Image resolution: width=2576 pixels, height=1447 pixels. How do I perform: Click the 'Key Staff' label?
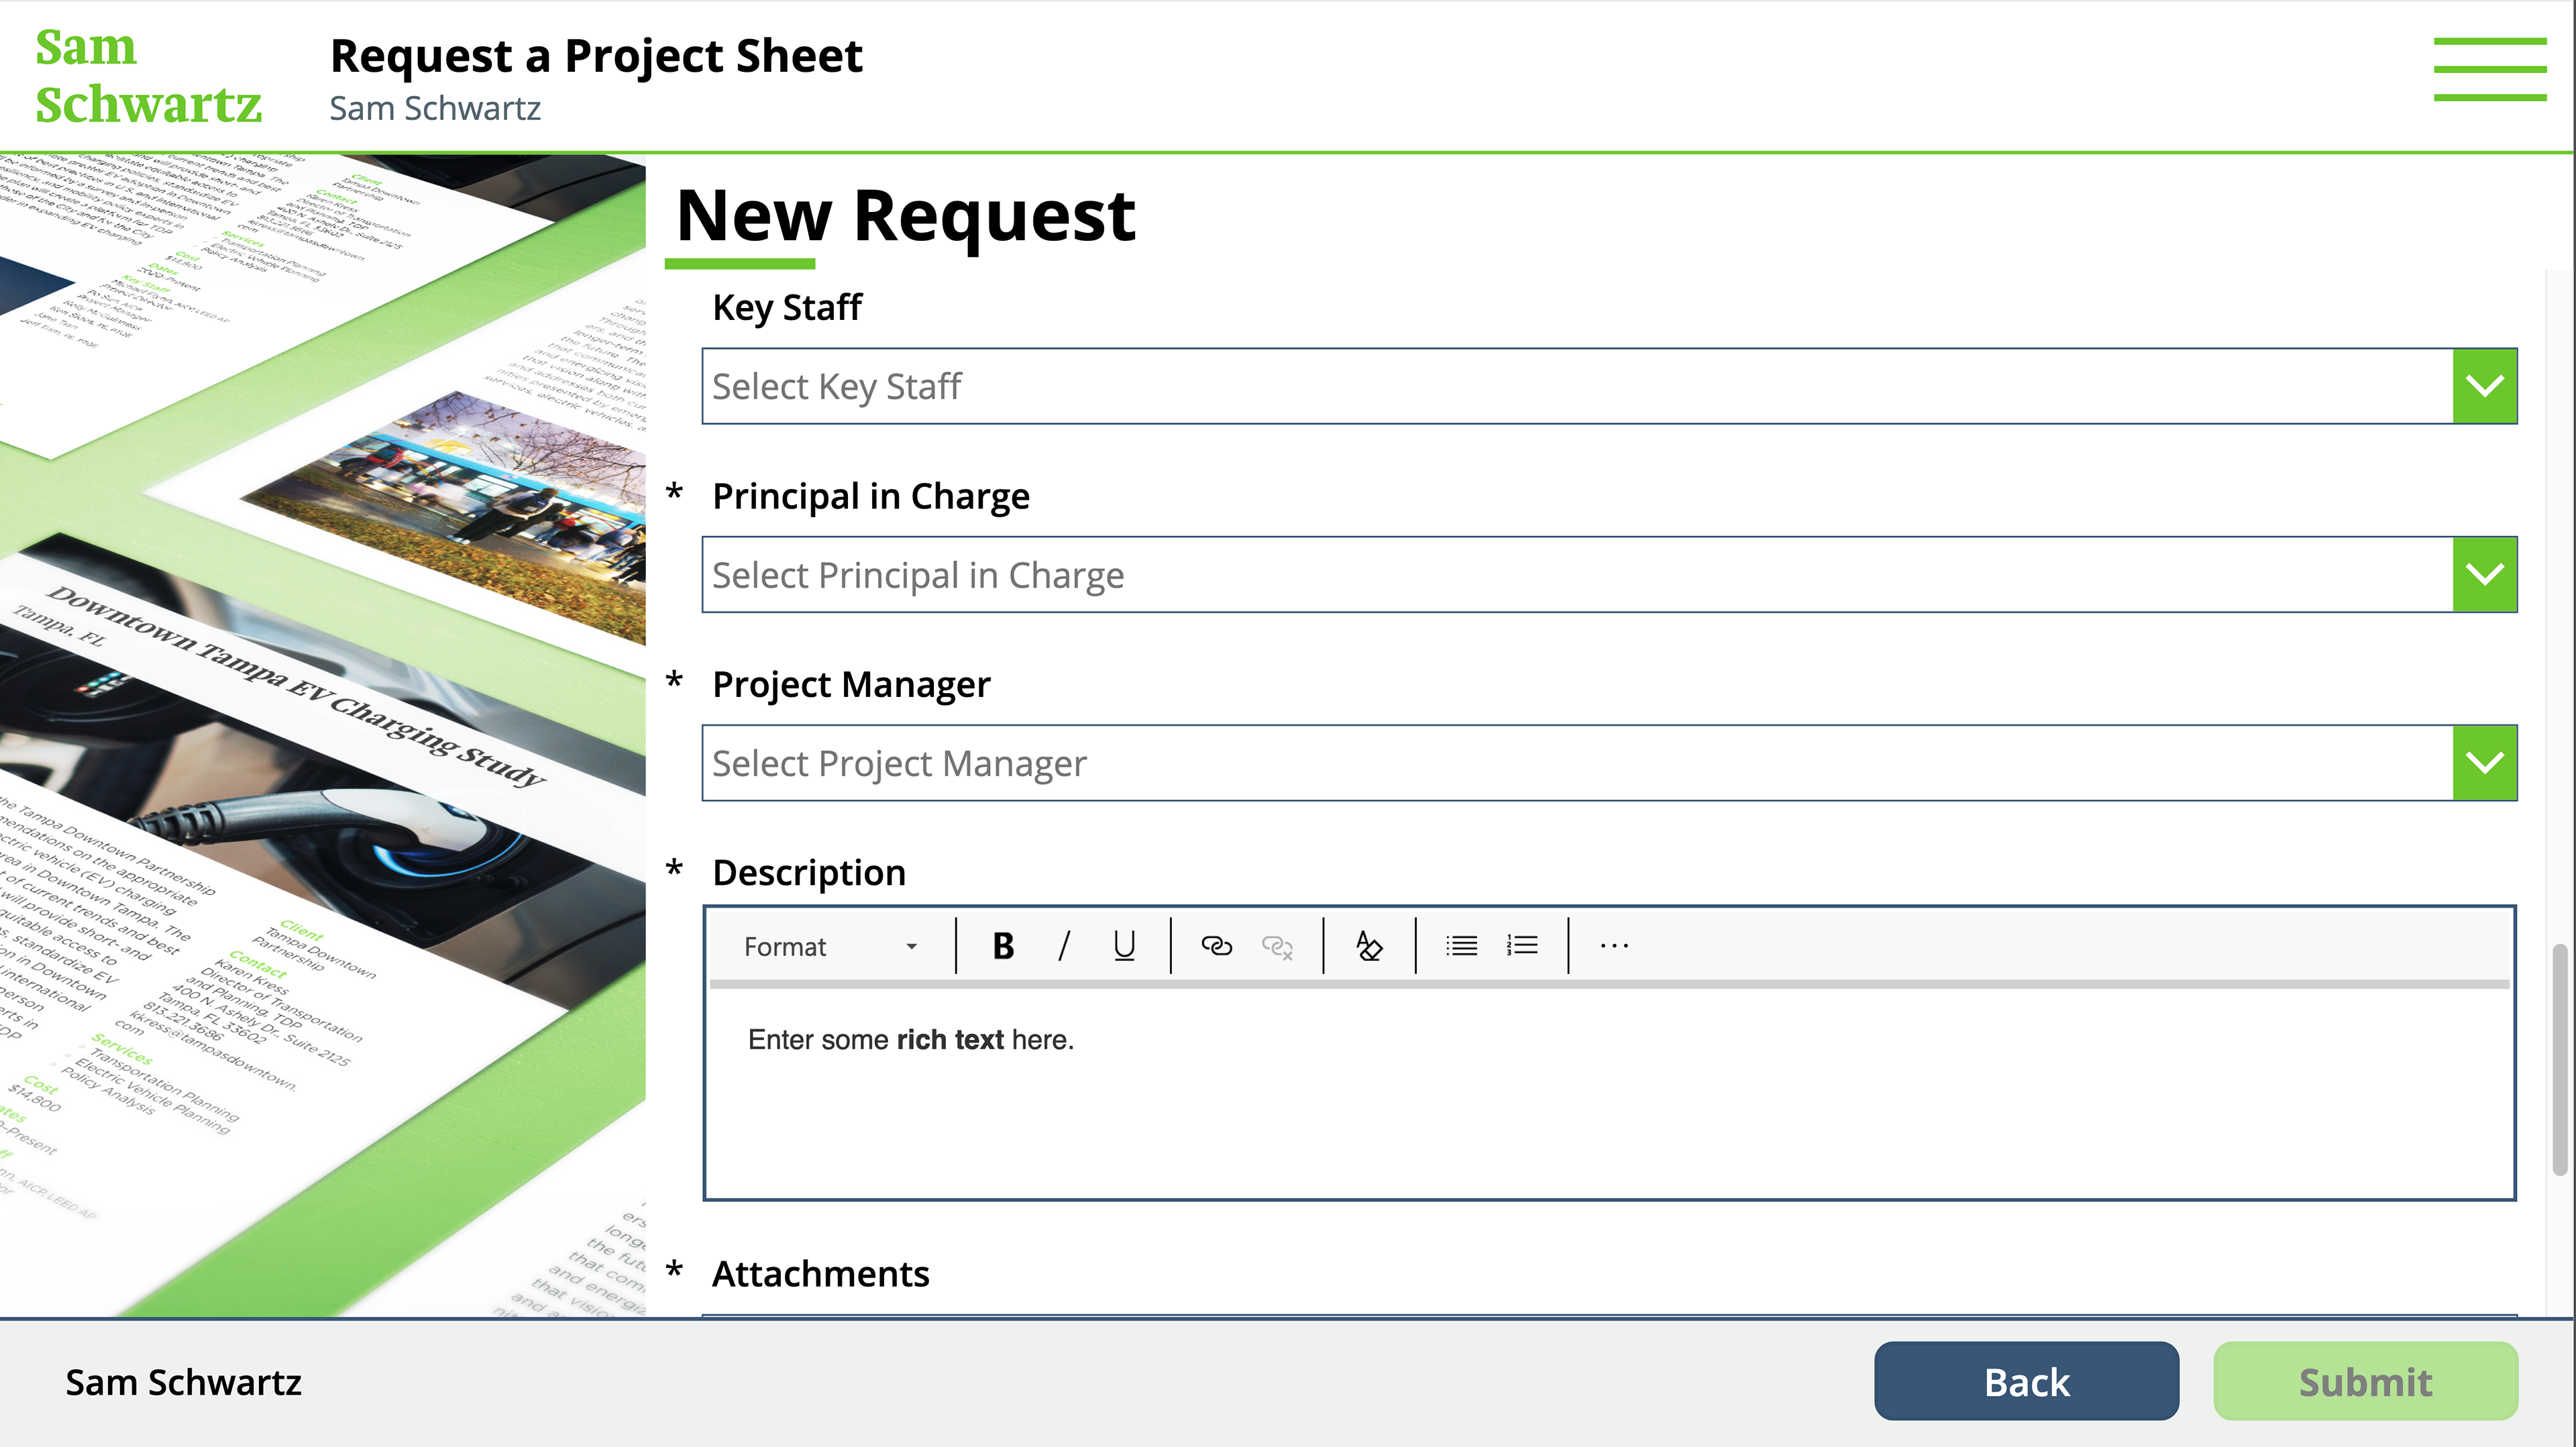787,307
